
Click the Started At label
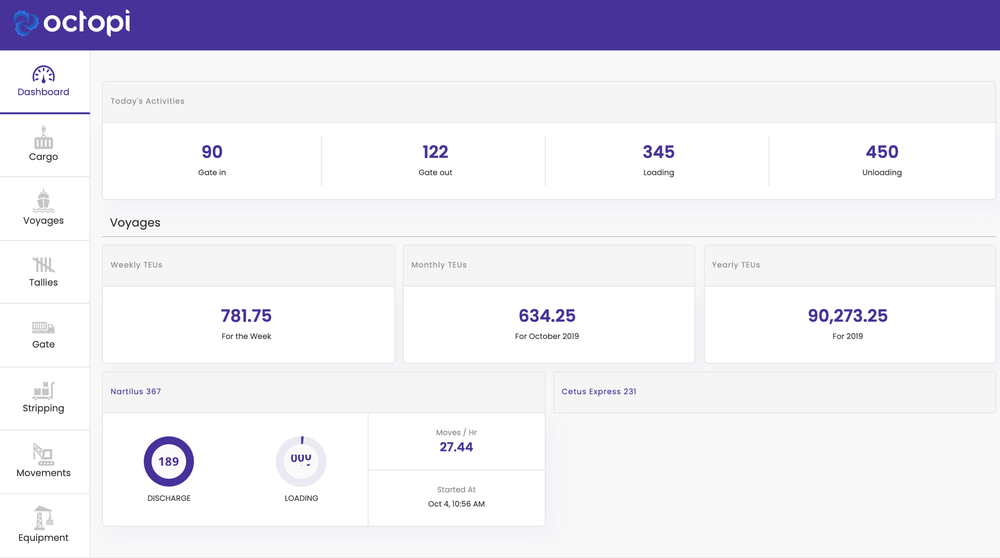point(457,490)
